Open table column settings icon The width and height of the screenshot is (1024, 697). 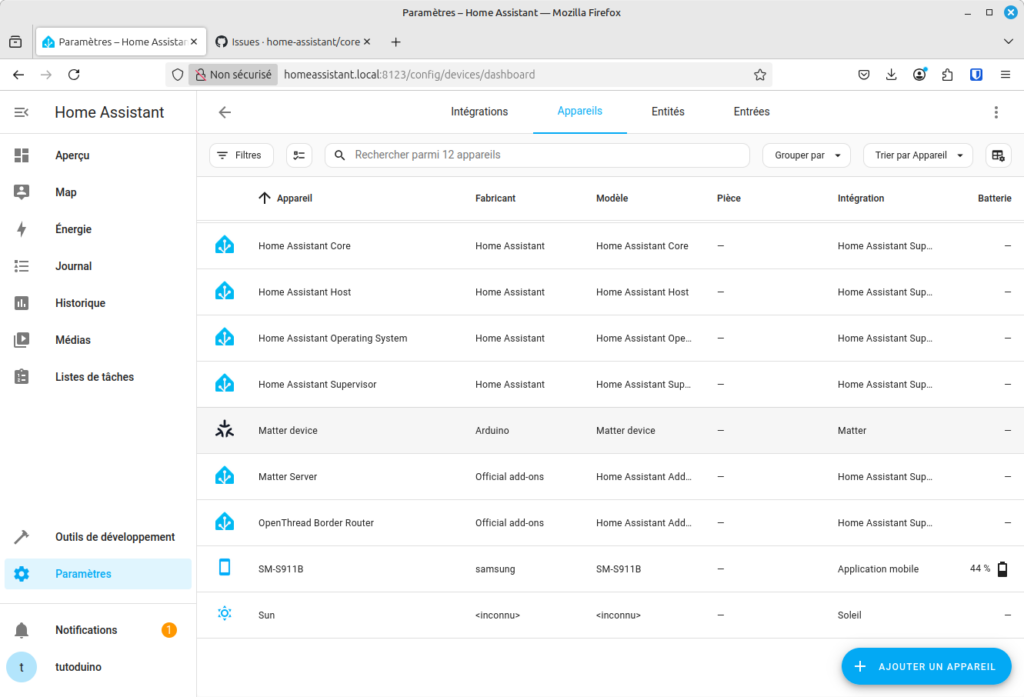(x=998, y=155)
